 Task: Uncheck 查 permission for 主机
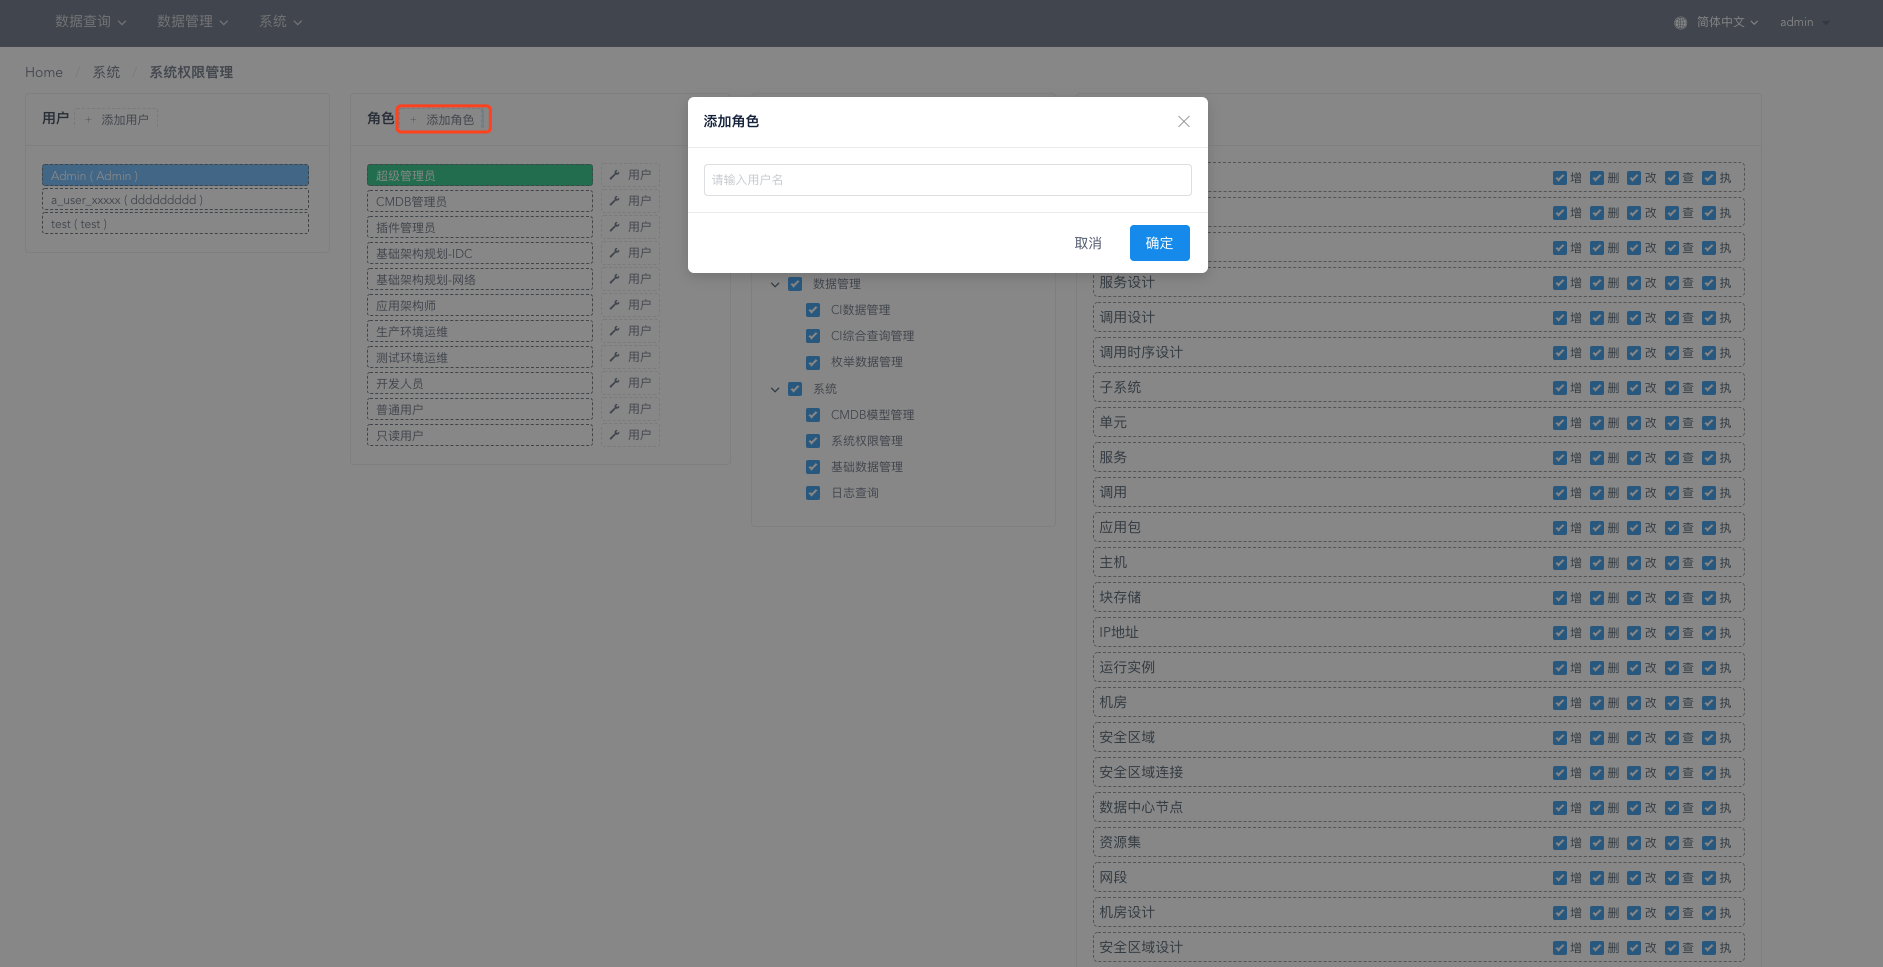point(1672,563)
